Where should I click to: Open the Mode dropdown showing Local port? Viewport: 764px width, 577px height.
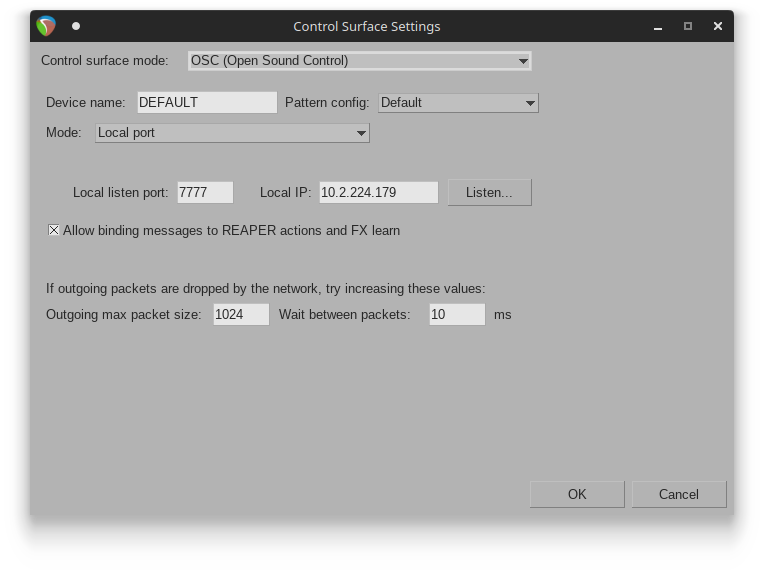click(x=232, y=133)
